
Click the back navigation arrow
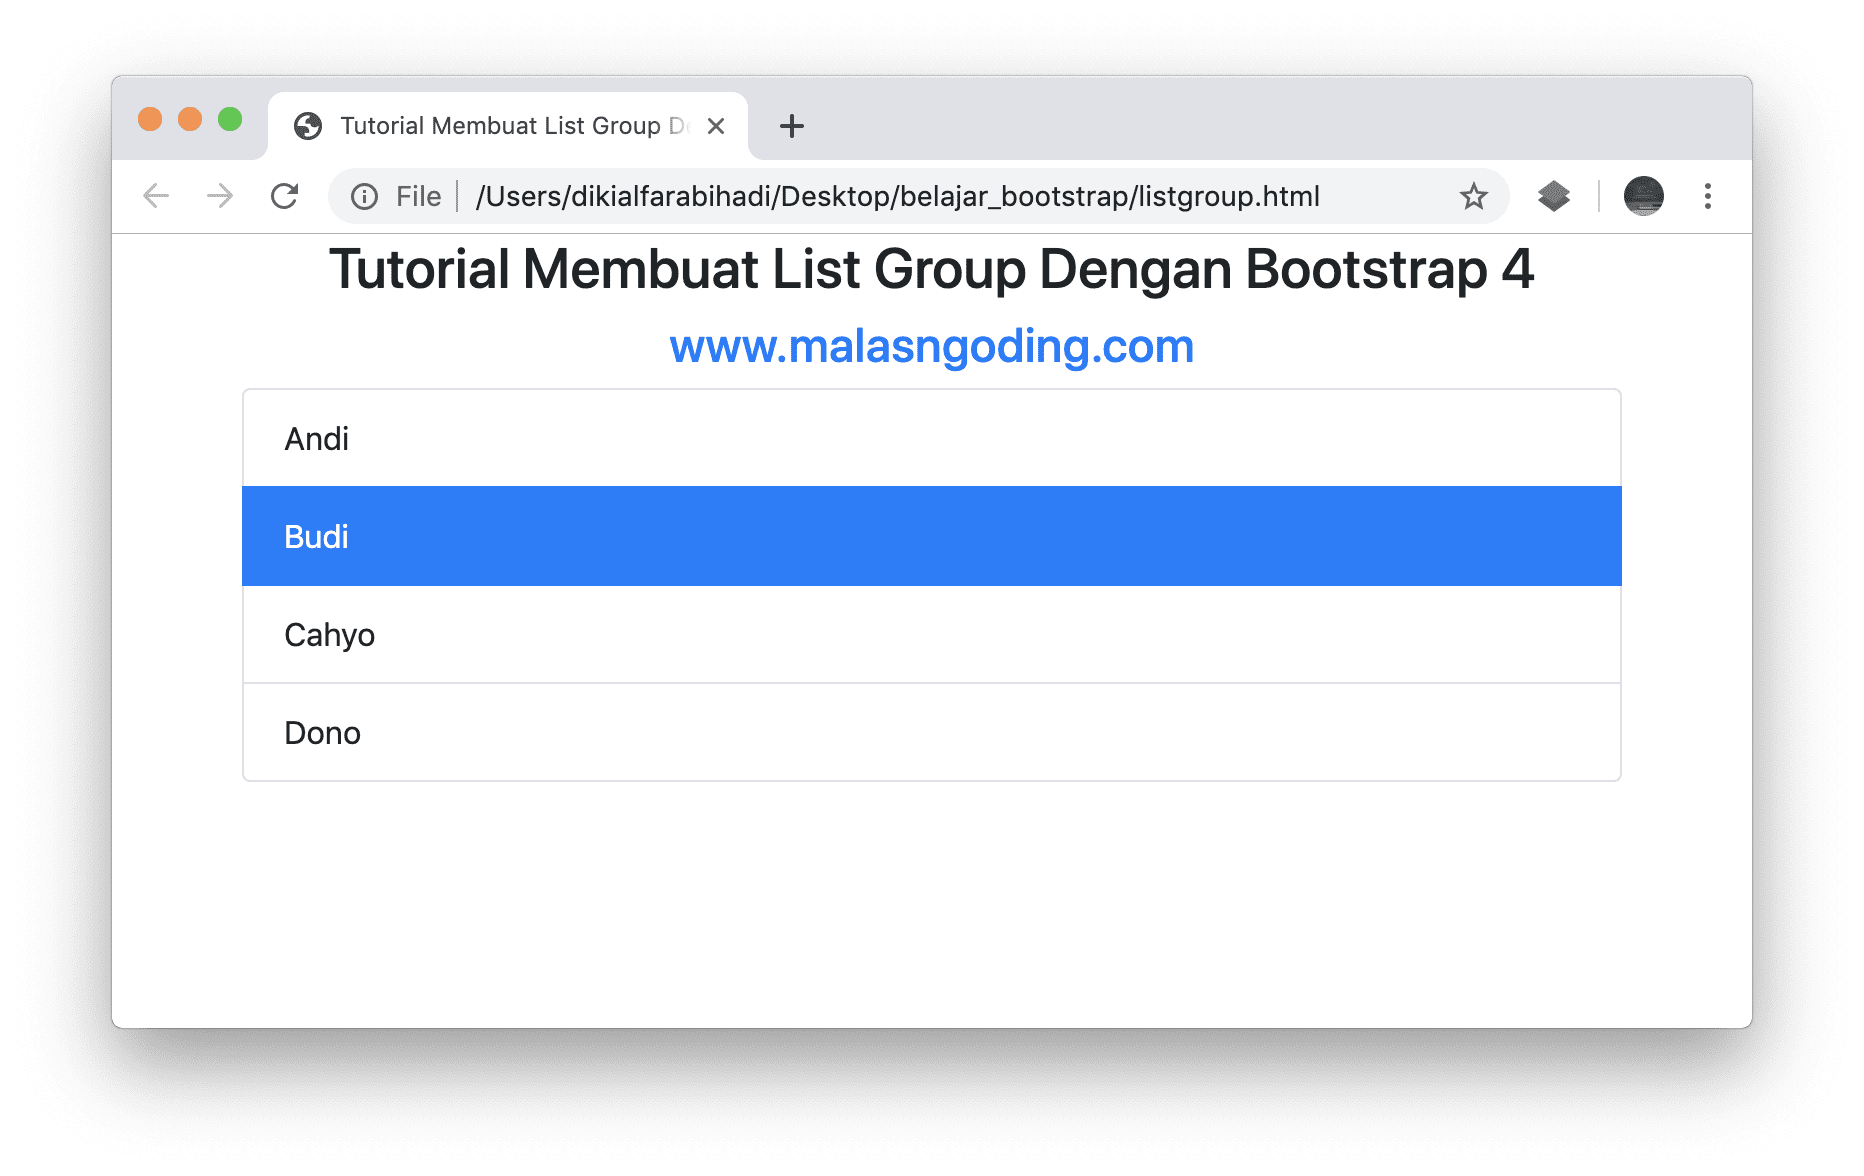tap(156, 196)
